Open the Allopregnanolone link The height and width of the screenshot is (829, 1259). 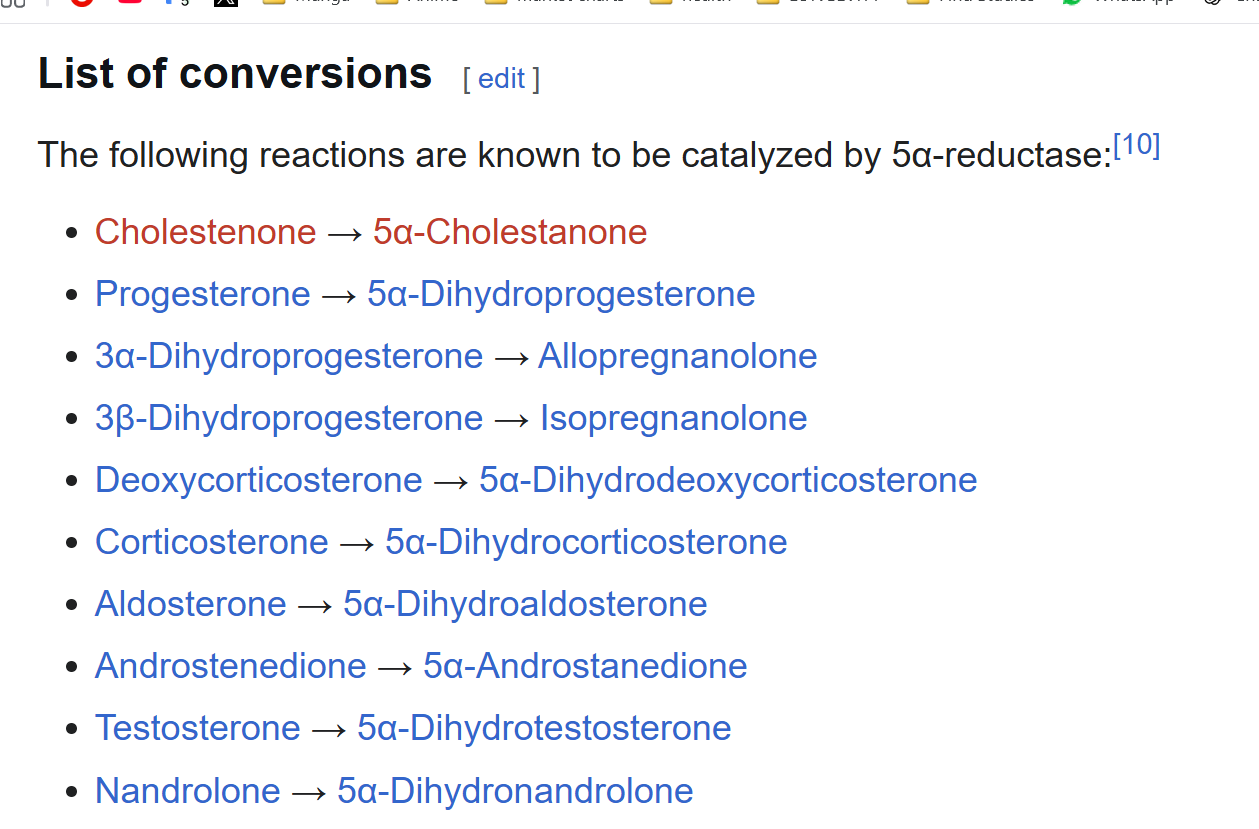click(677, 356)
